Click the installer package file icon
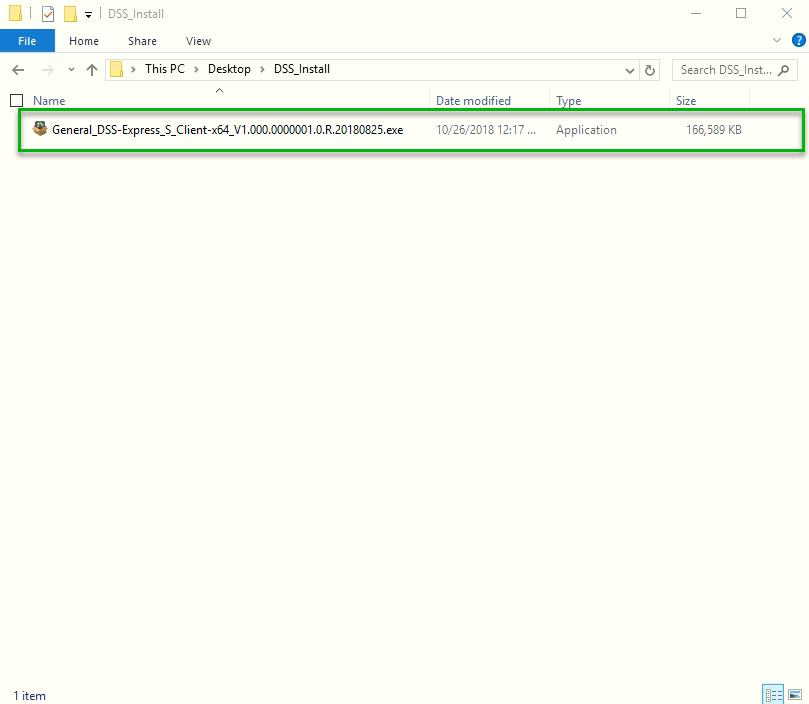This screenshot has width=809, height=704. [x=40, y=129]
